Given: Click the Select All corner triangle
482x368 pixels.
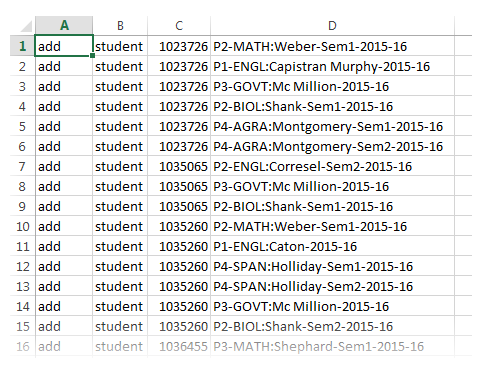Looking at the screenshot, I should 26,26.
